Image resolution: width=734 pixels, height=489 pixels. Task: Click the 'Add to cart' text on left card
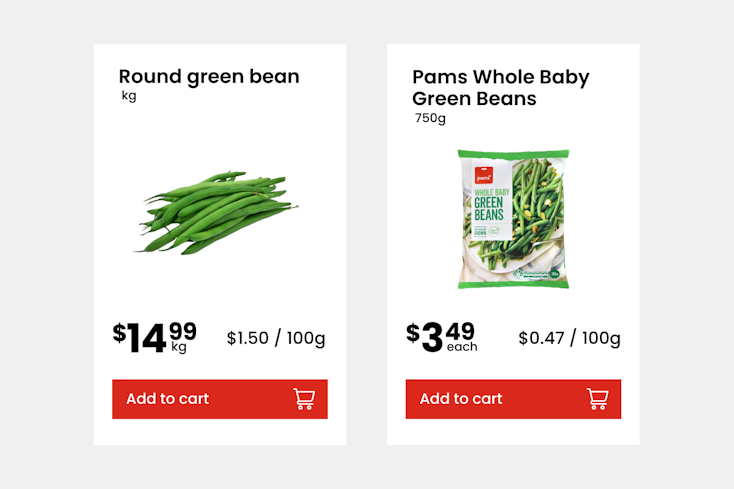(167, 399)
